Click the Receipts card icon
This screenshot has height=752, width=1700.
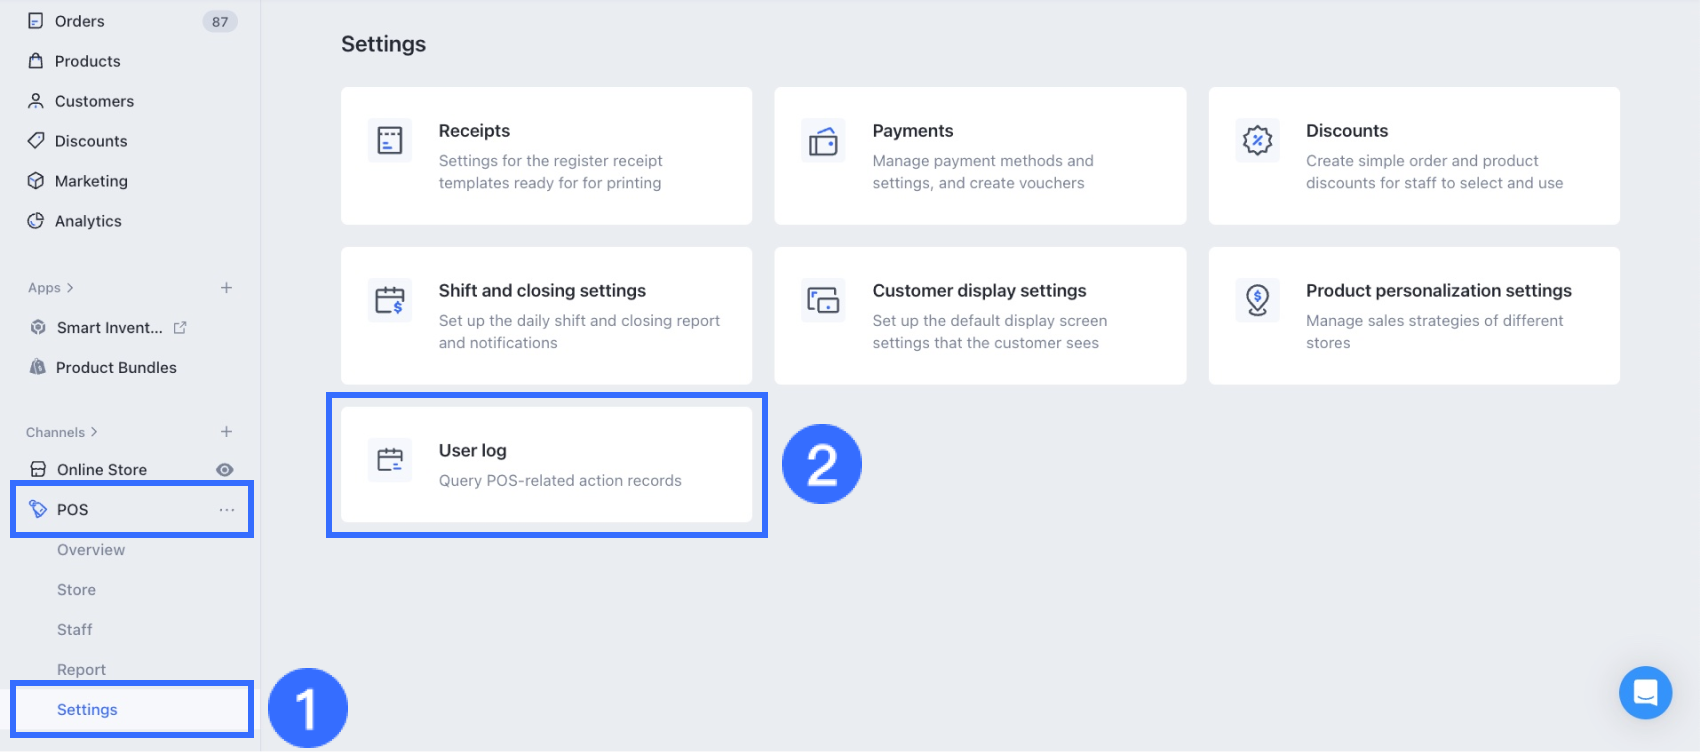tap(390, 140)
